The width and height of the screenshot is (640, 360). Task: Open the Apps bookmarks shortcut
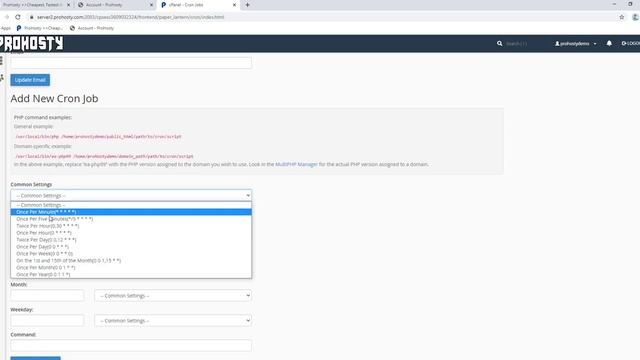[6, 28]
